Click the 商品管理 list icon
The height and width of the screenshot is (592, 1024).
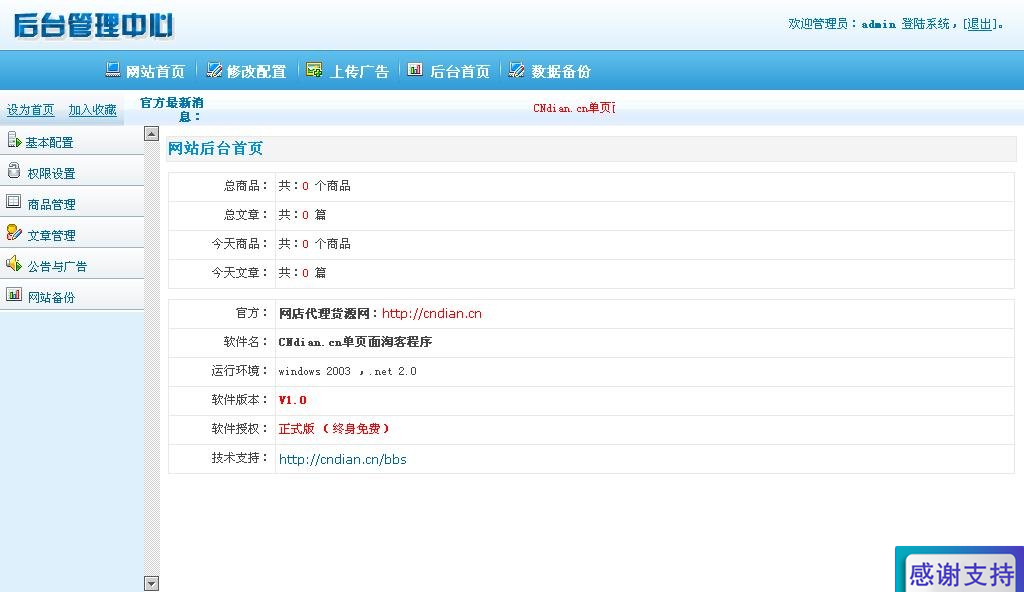[14, 201]
